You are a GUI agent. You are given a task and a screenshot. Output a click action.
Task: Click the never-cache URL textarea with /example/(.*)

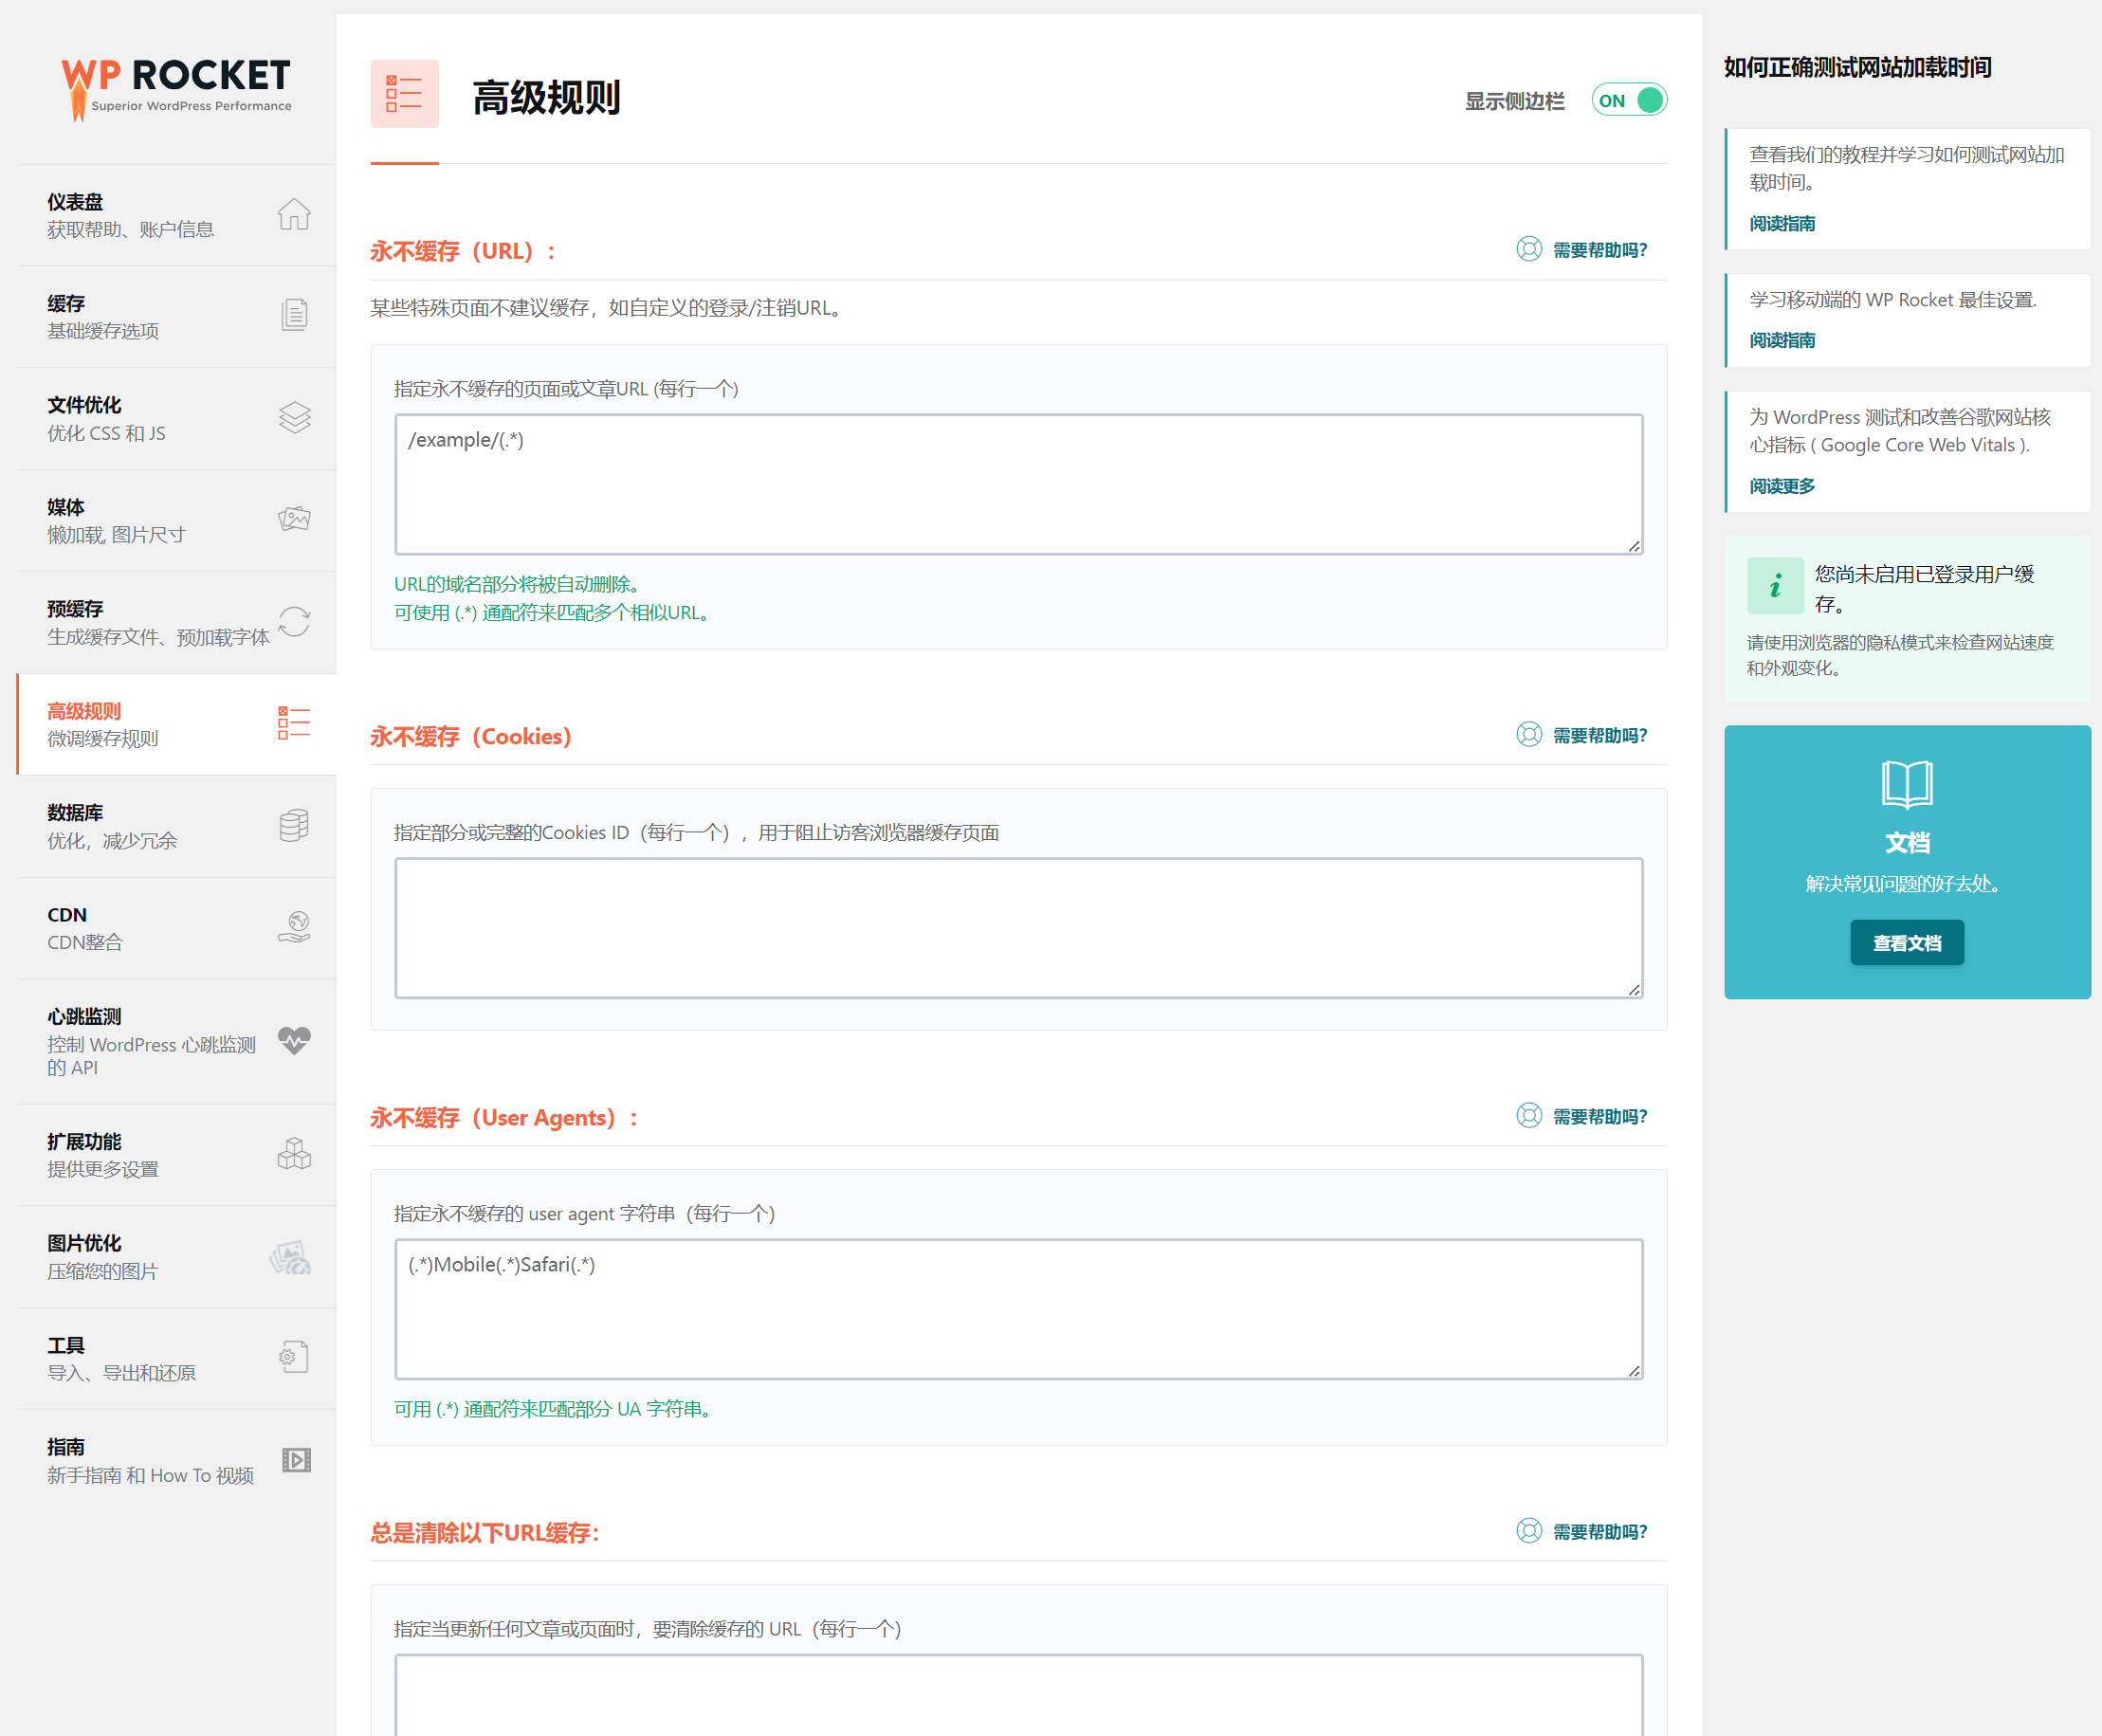coord(1018,484)
